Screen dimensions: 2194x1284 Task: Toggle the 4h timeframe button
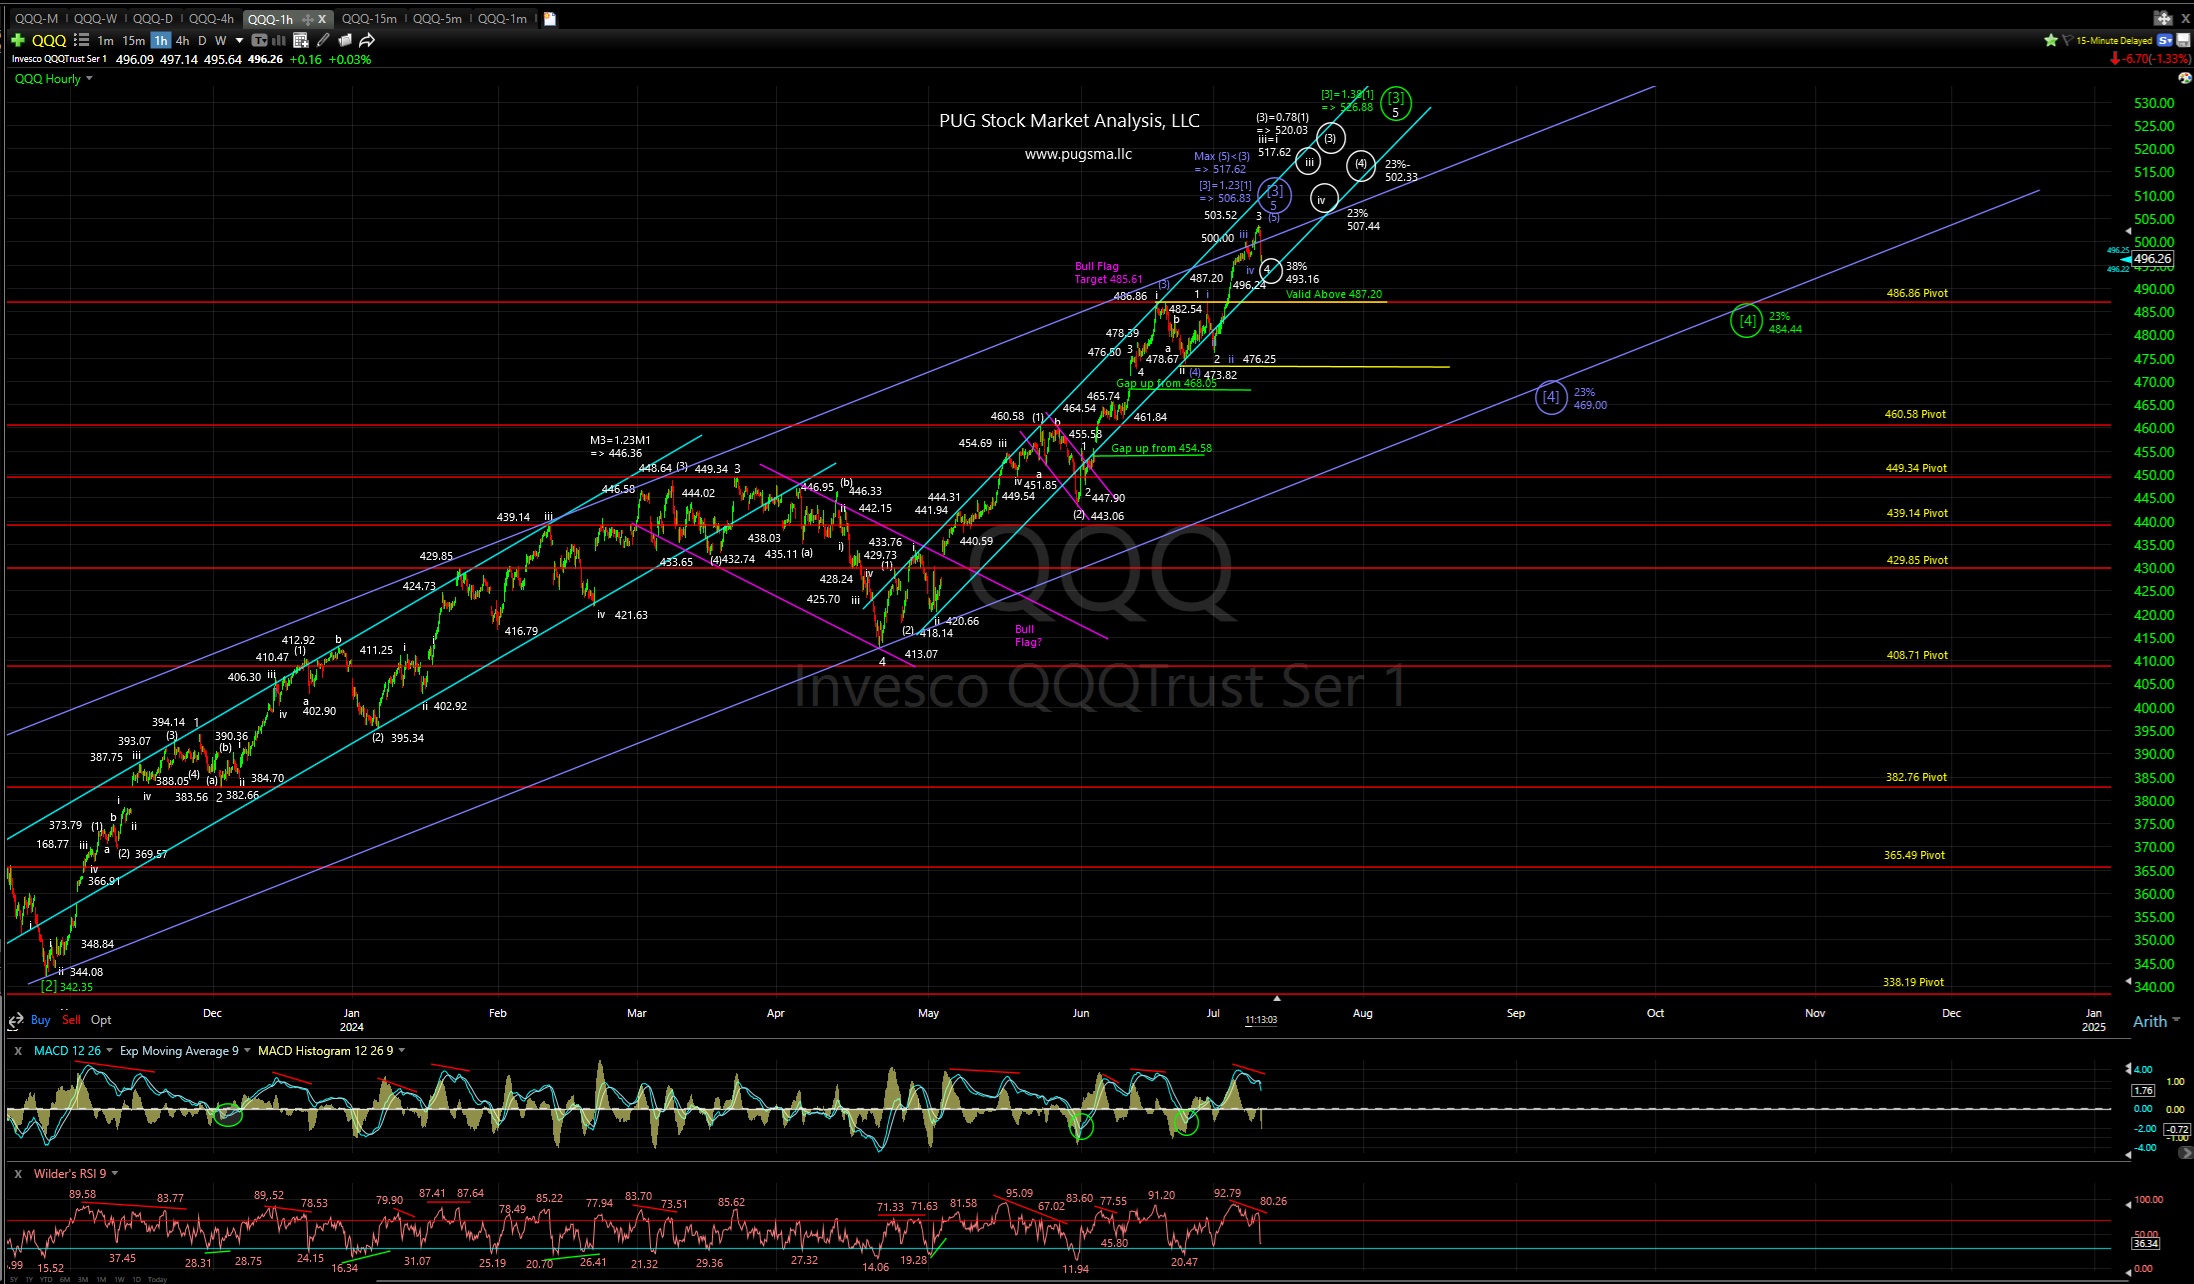pyautogui.click(x=182, y=40)
